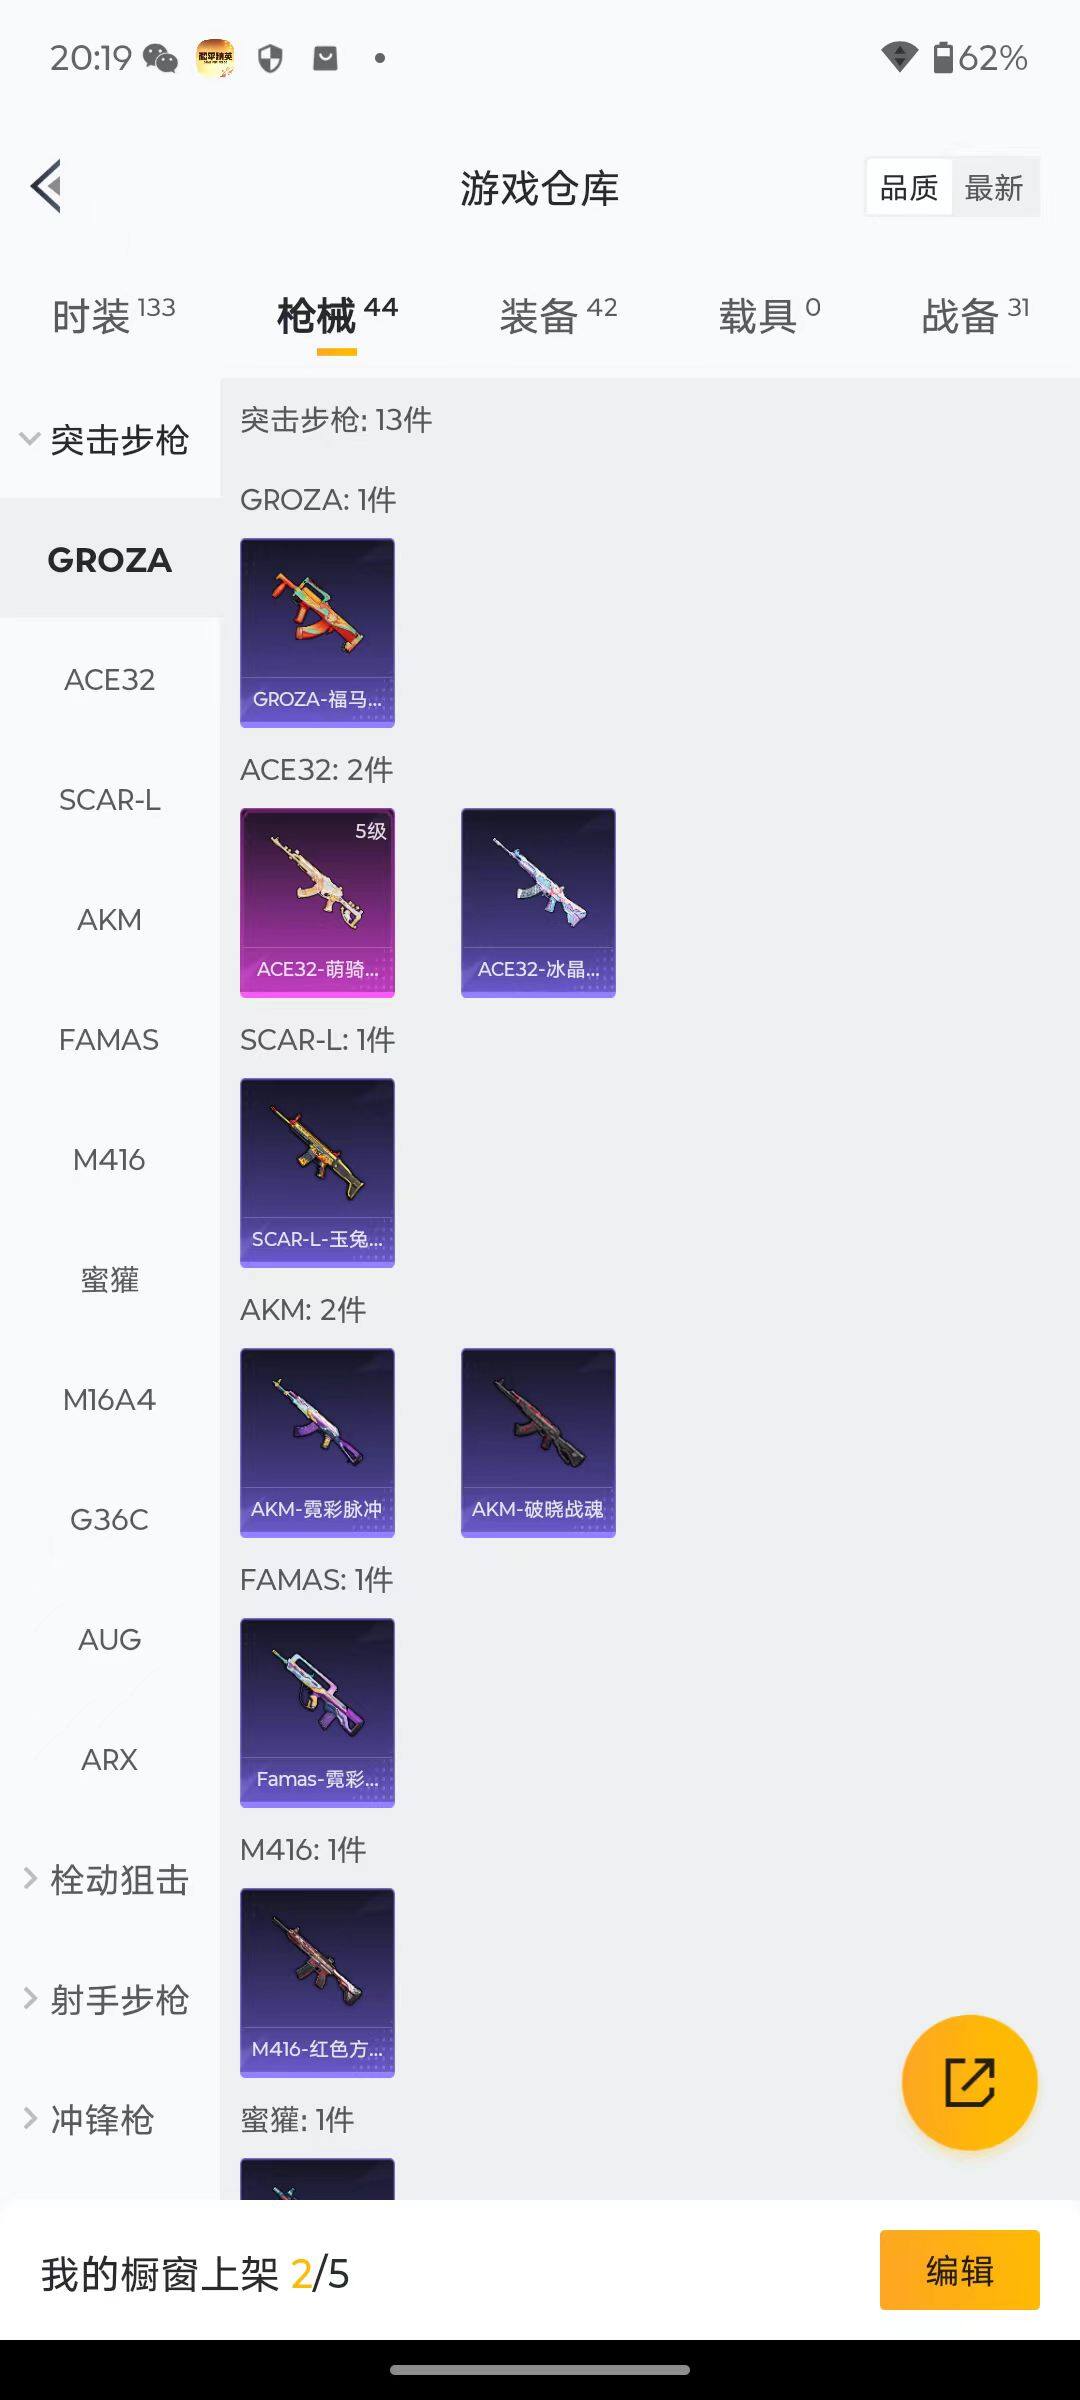Screen dimensions: 1080x2400
Task: Switch sorting to 品质
Action: [x=908, y=187]
